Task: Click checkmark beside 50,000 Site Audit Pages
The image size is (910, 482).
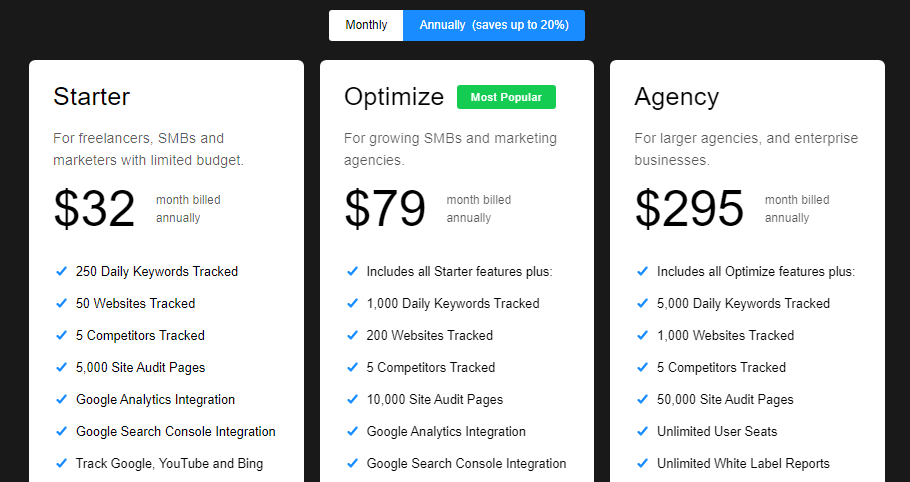Action: (642, 399)
